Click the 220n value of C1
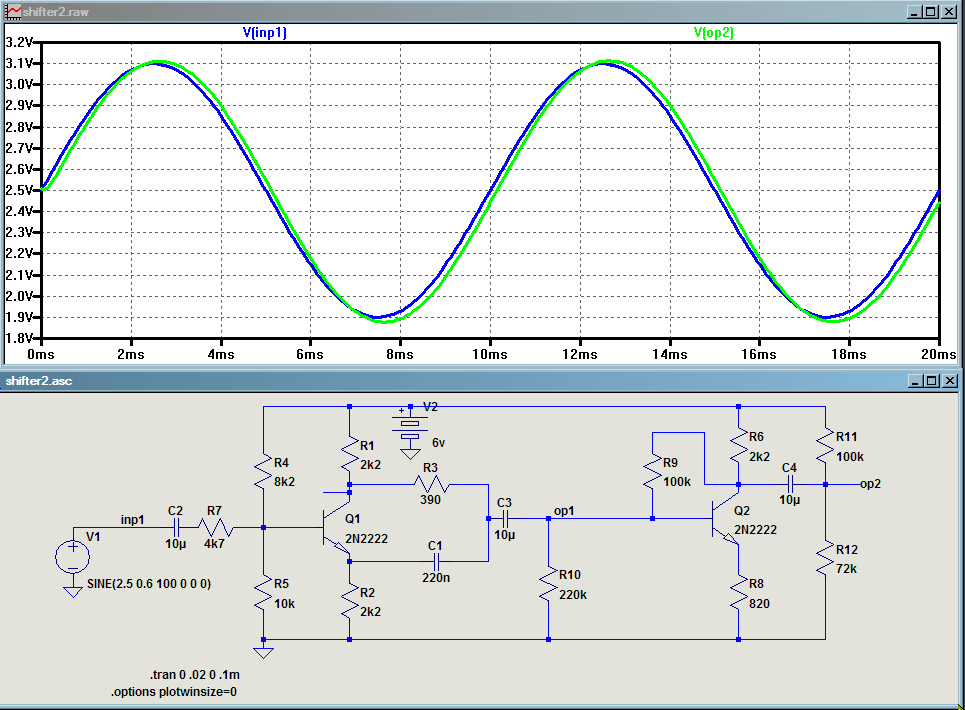 point(436,578)
